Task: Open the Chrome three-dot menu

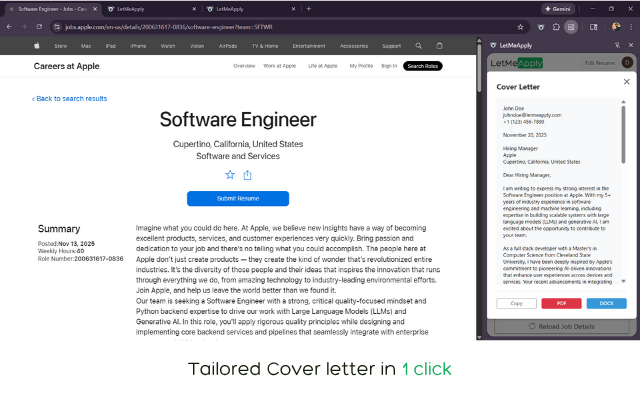Action: click(x=631, y=27)
